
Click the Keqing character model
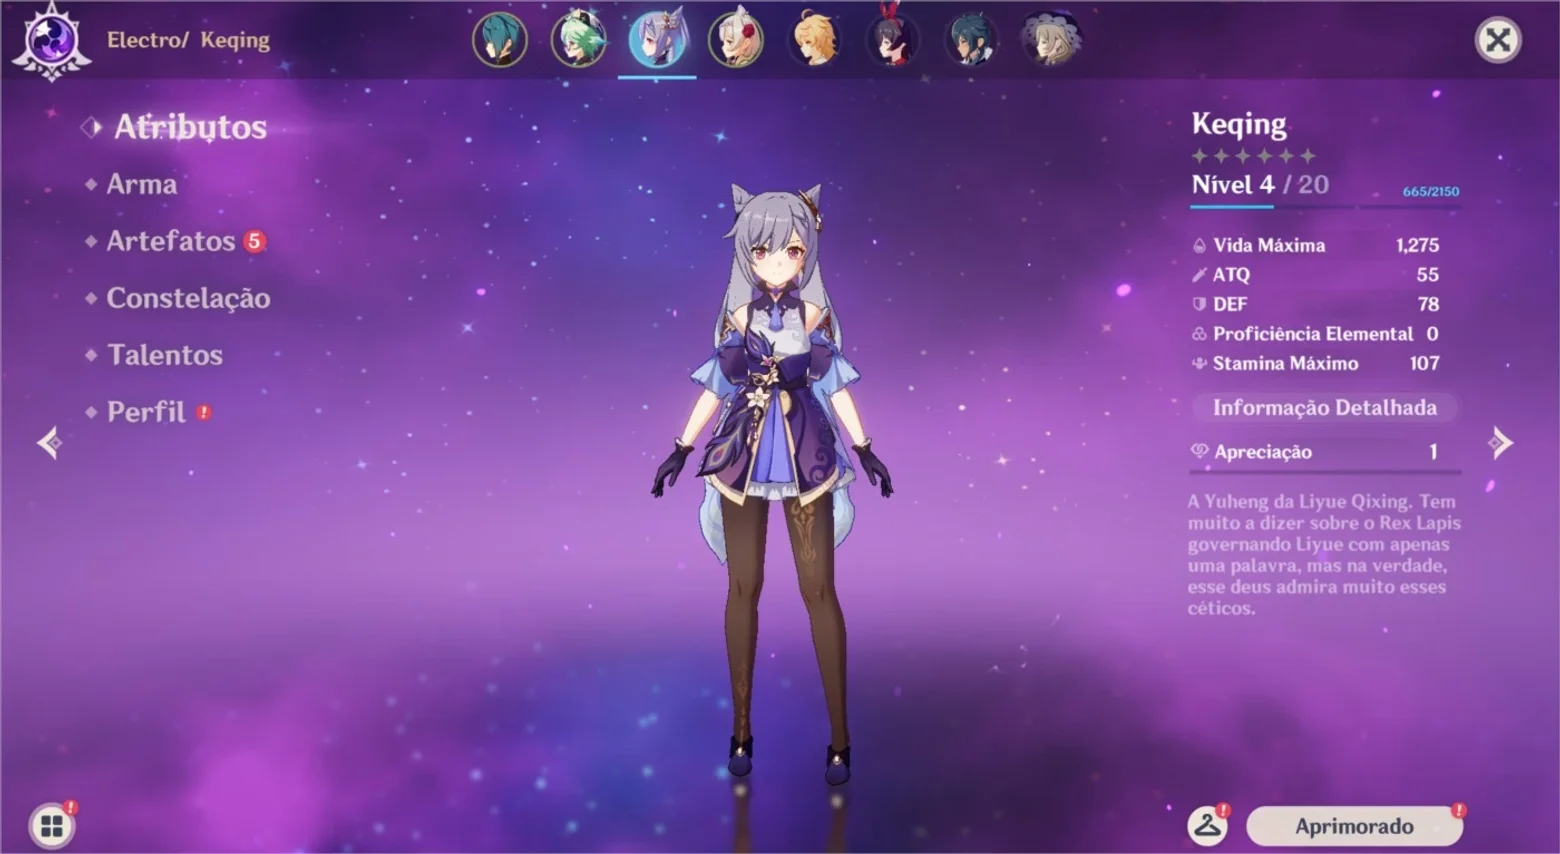(771, 482)
